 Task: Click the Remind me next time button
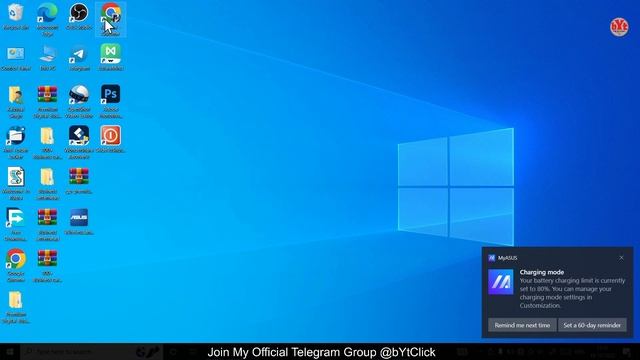pos(522,325)
